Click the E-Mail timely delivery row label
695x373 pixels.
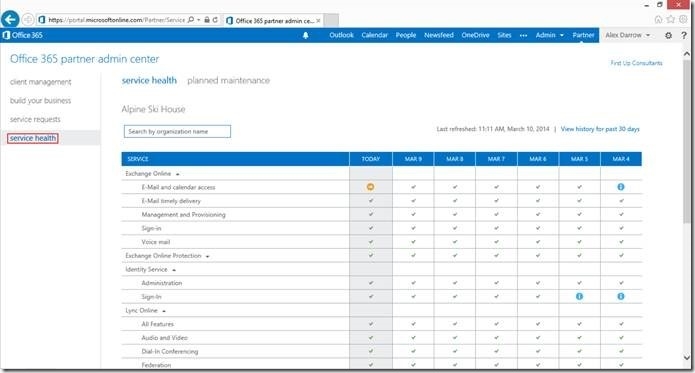(171, 201)
